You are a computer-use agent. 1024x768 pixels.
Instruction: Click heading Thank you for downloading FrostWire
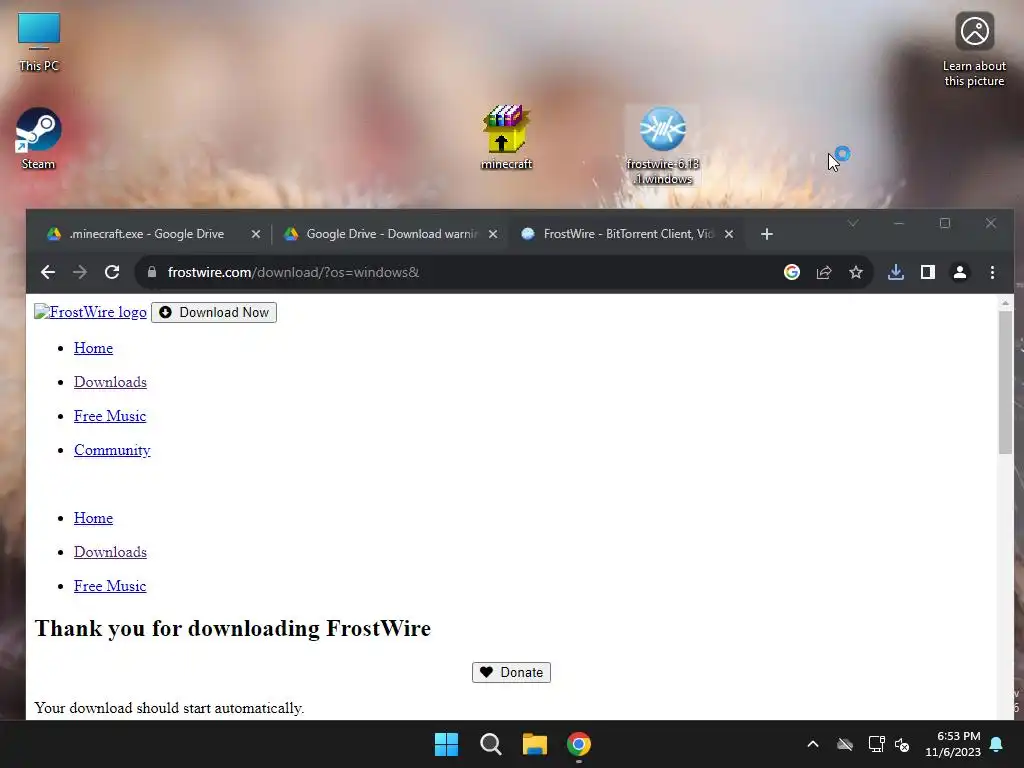232,628
